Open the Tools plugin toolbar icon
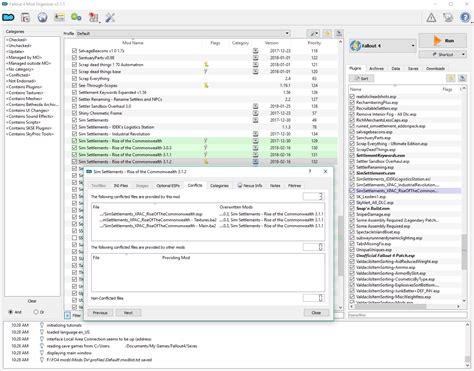This screenshot has height=371, width=474. coord(94,17)
